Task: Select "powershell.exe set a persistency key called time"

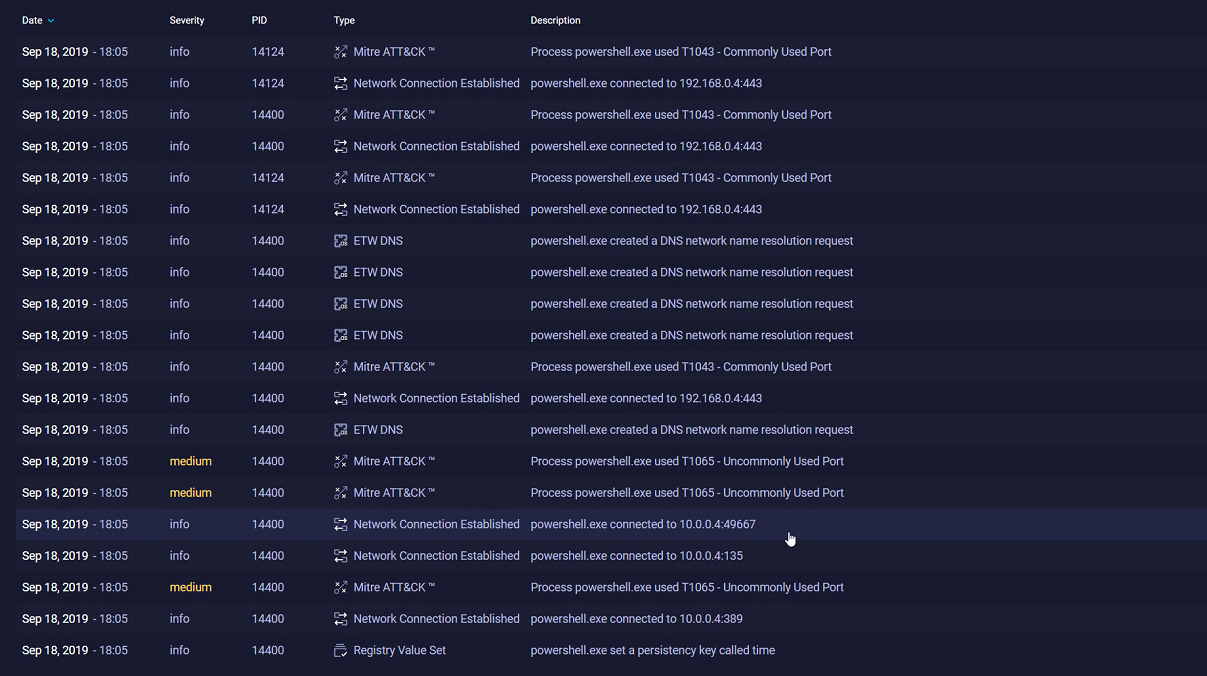Action: pos(653,650)
